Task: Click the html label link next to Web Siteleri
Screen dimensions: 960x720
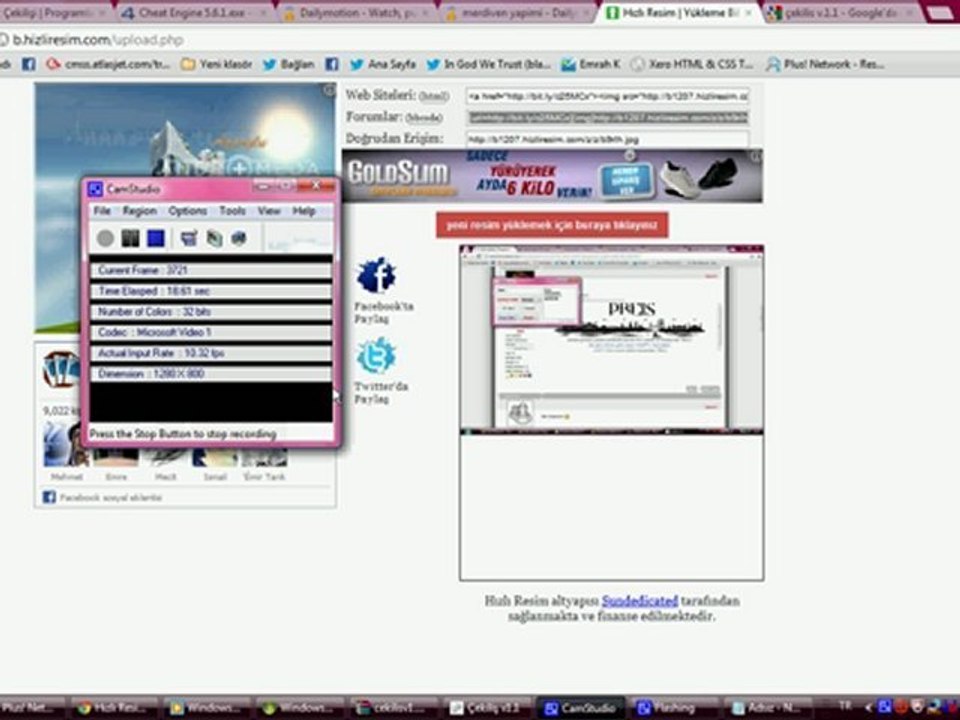Action: tap(434, 97)
